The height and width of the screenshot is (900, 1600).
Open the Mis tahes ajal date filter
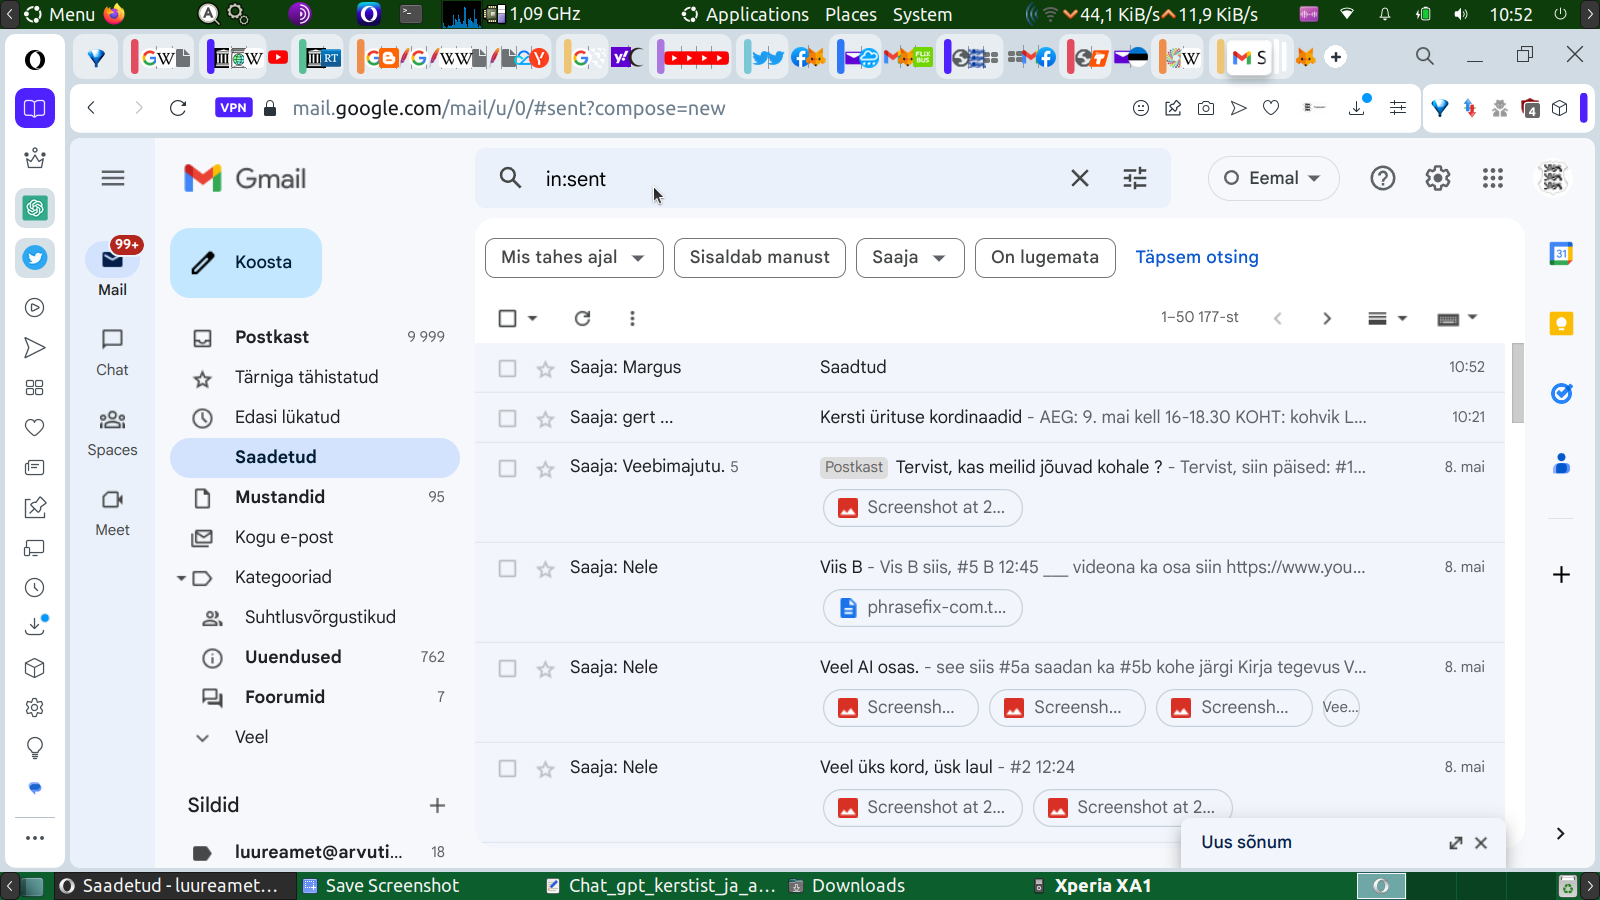pyautogui.click(x=574, y=257)
